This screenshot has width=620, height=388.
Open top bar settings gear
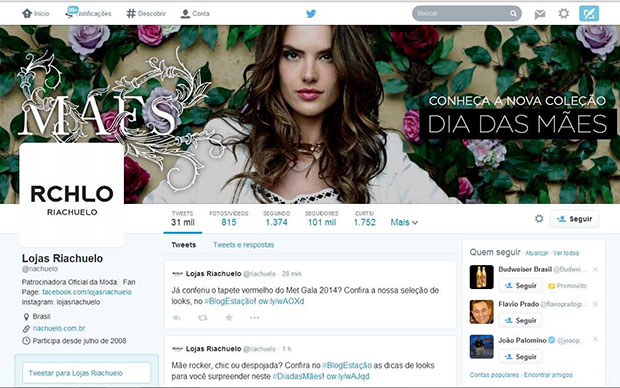[x=563, y=13]
